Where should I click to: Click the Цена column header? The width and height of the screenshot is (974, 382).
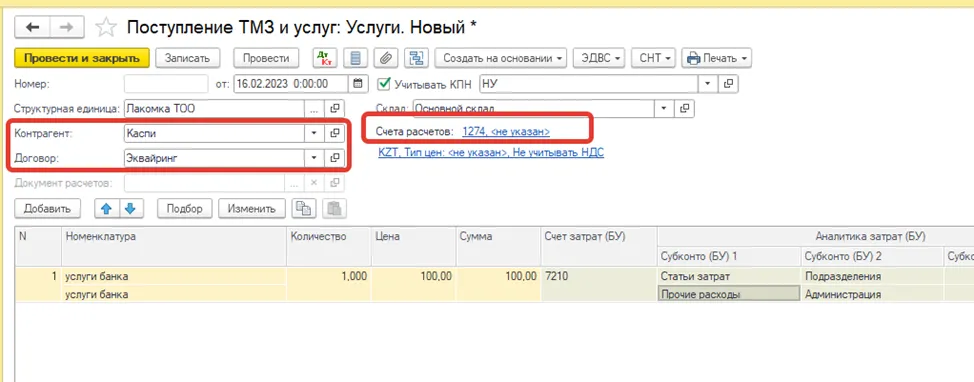pos(413,246)
